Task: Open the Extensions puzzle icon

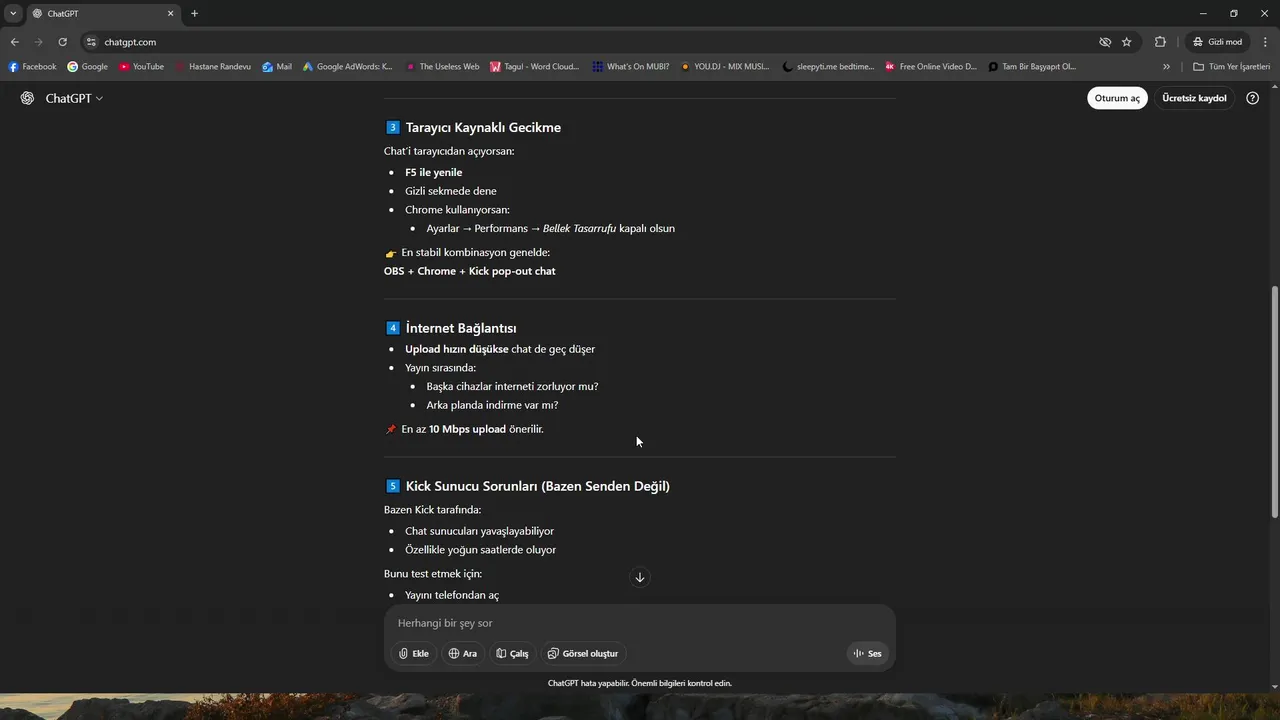Action: coord(1160,42)
